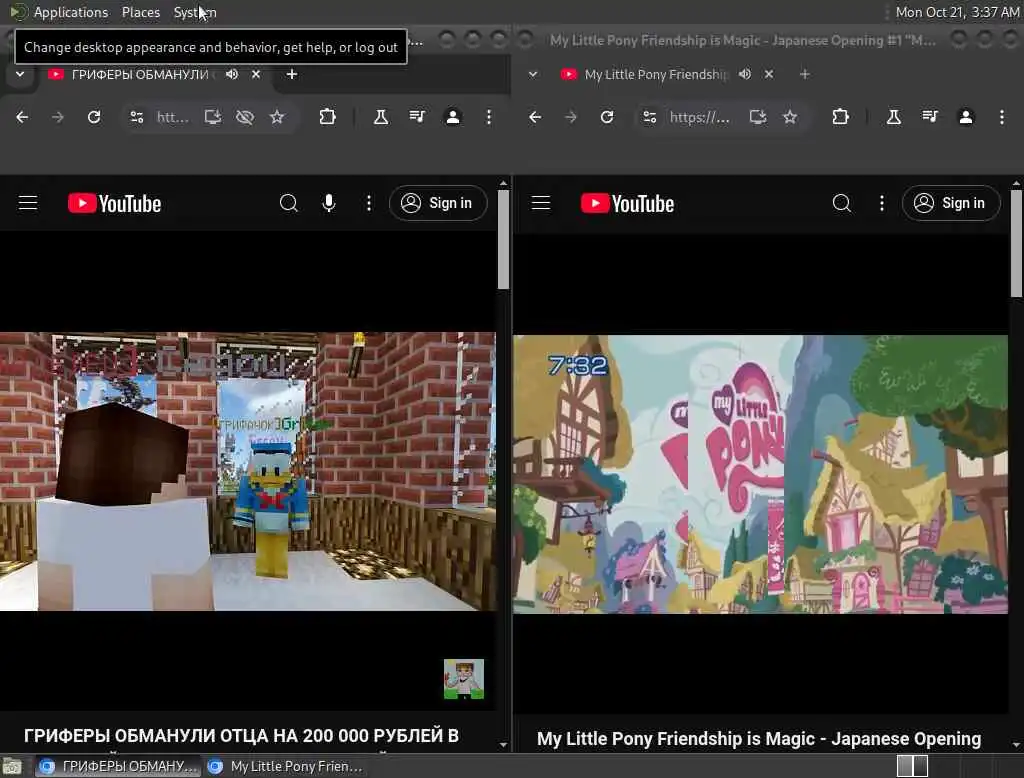Viewport: 1024px width, 778px height.
Task: Click left window scrollbar down arrow
Action: click(x=503, y=745)
